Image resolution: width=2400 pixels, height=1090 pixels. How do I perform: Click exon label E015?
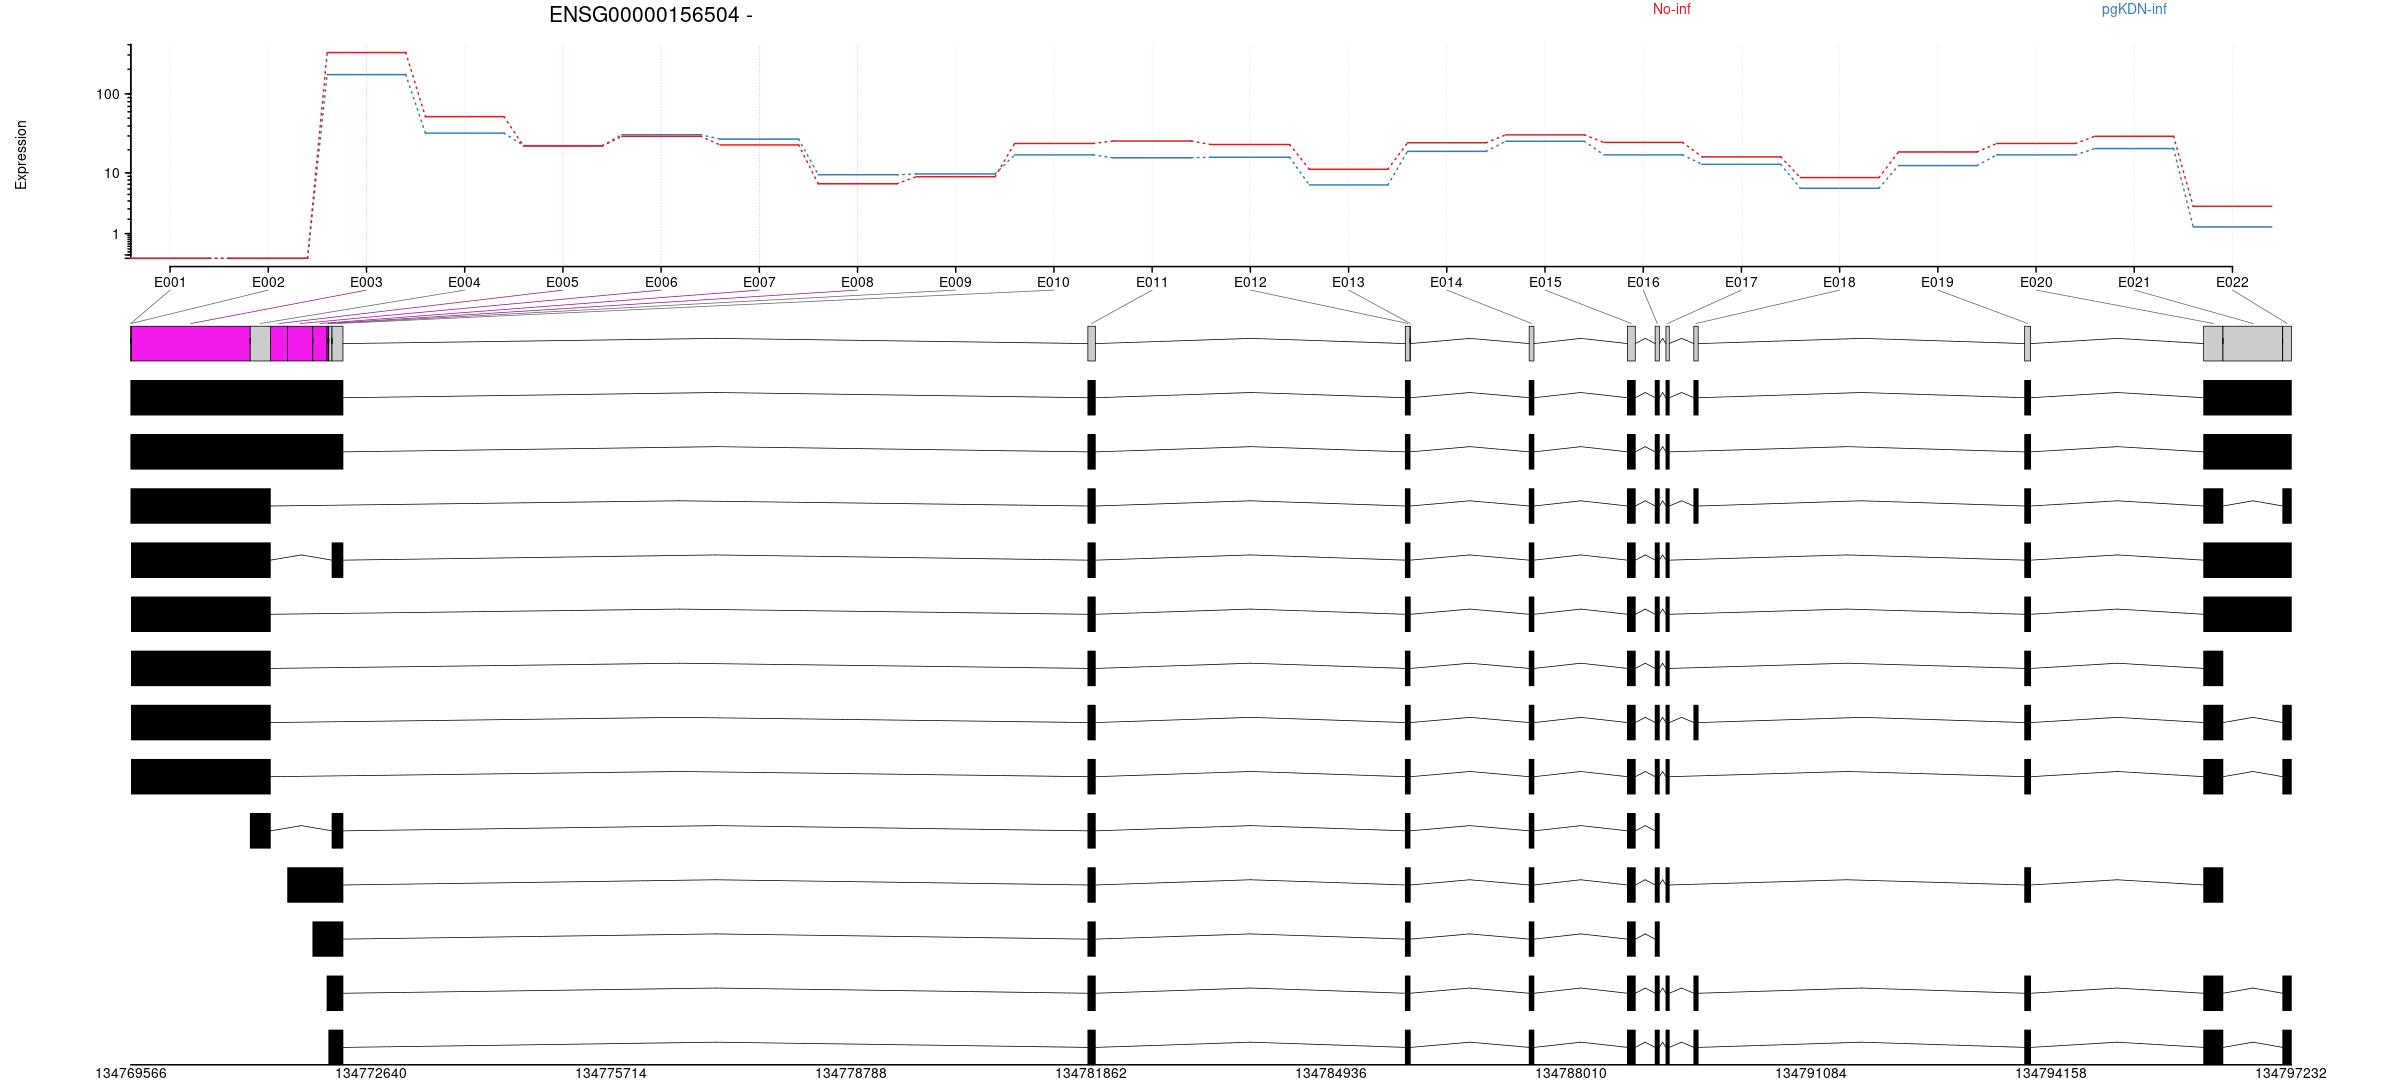(1545, 282)
